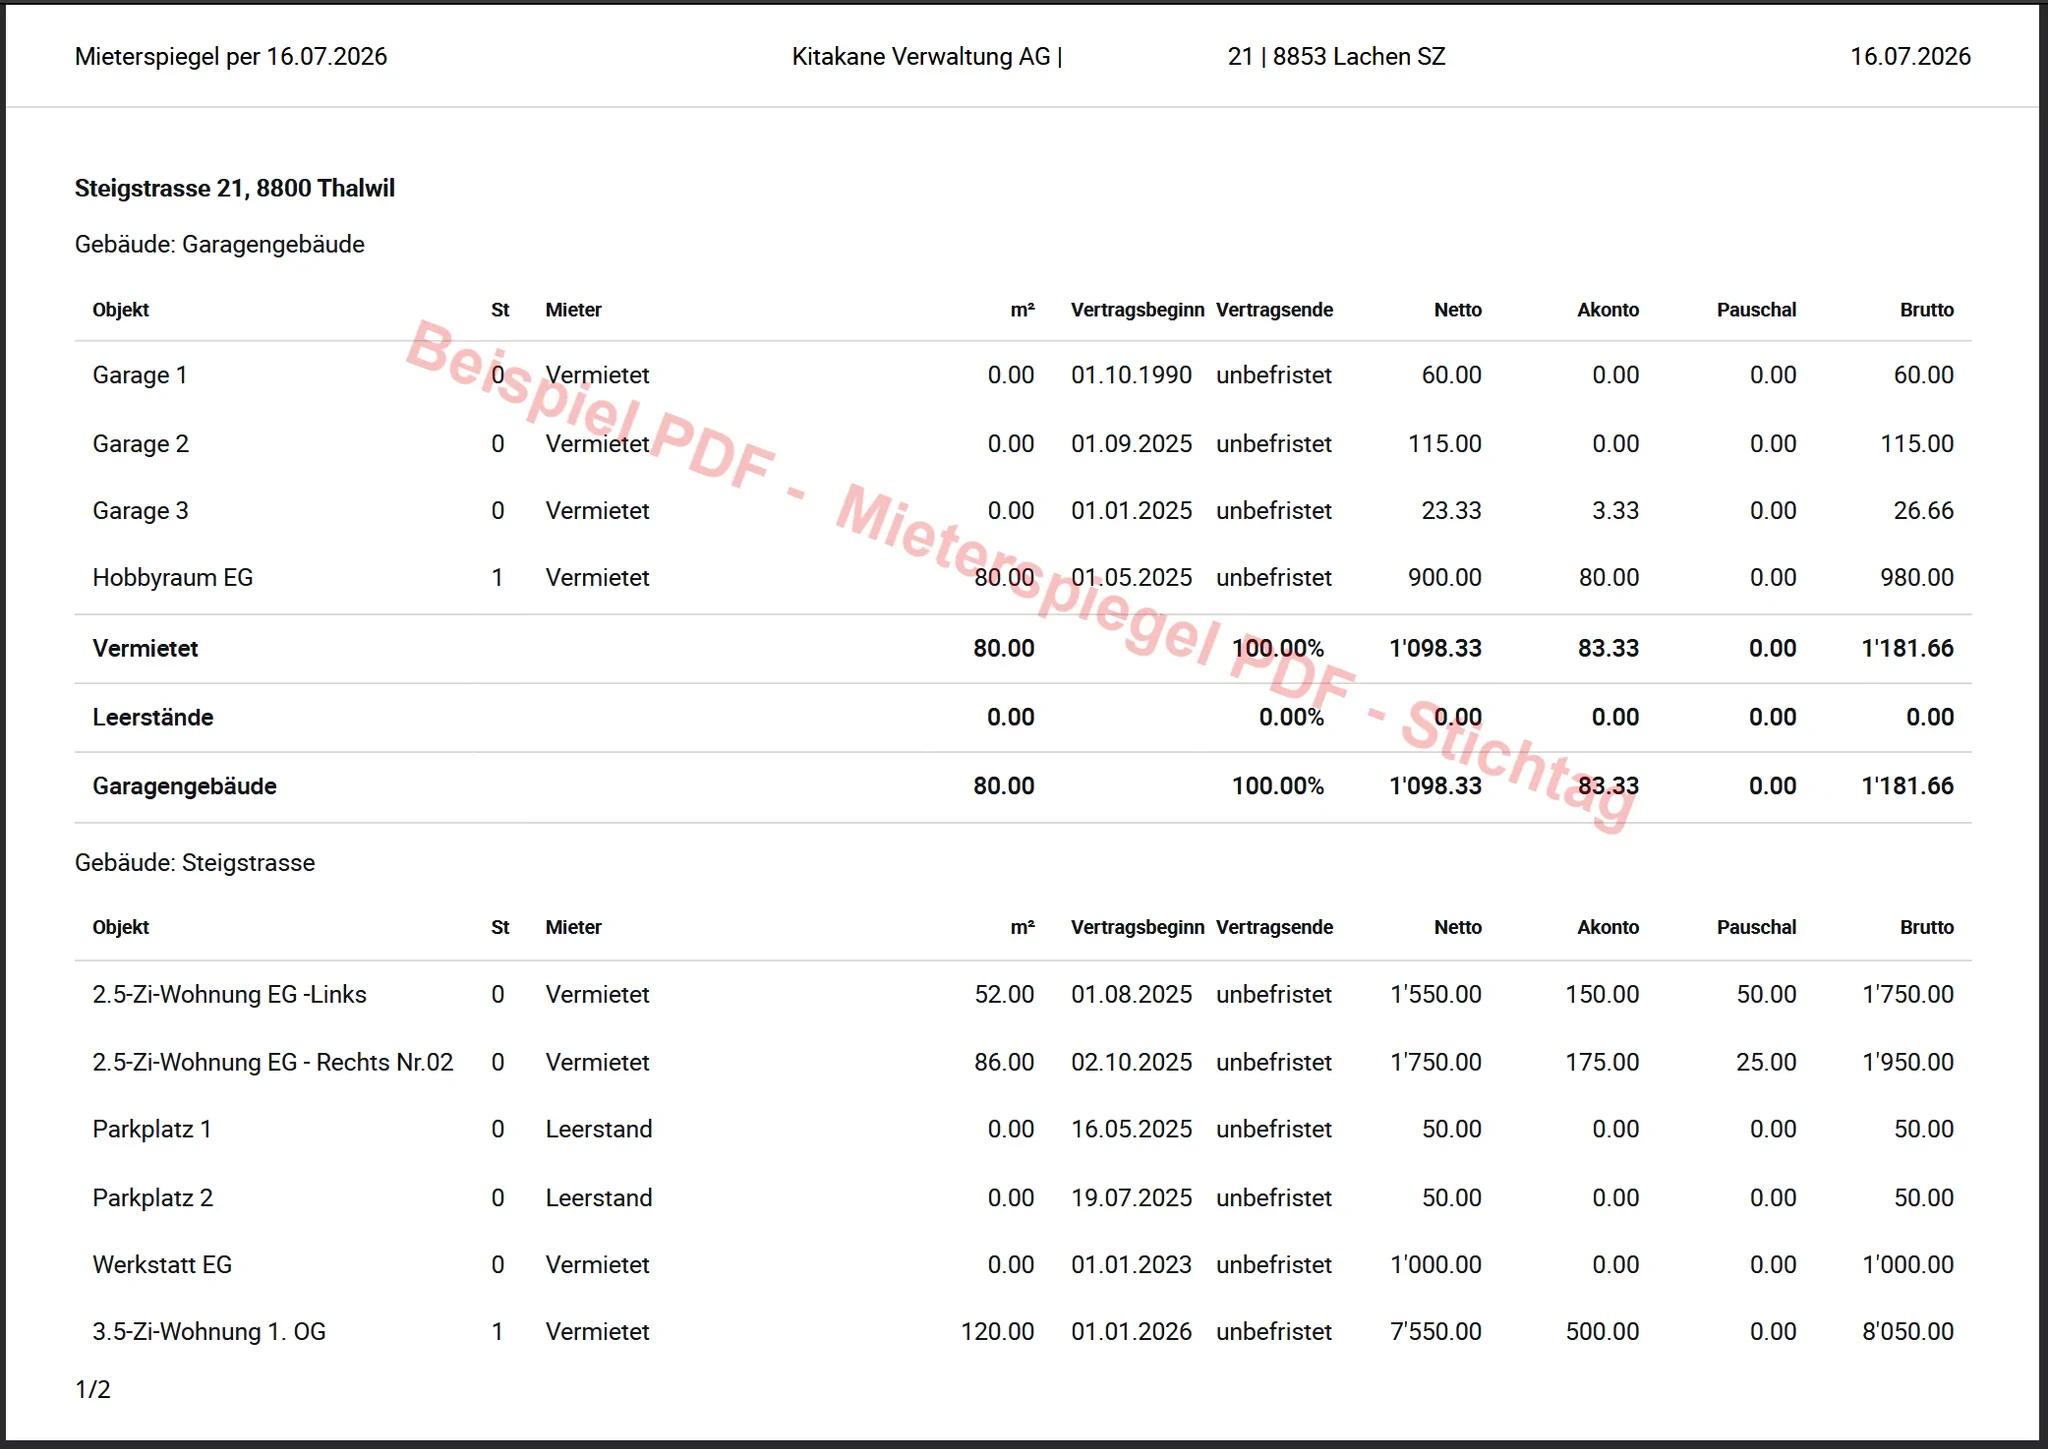This screenshot has width=2048, height=1449.
Task: Click Netto value '23.33' of Garage 3
Action: 1451,510
